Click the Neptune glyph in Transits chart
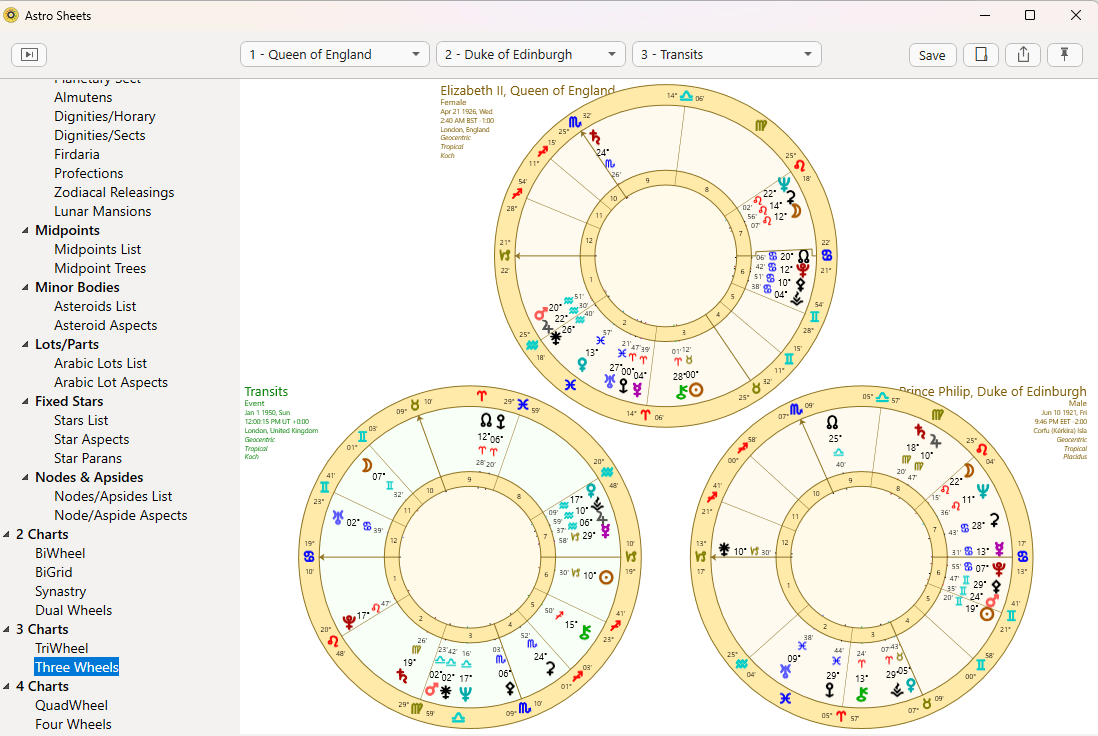Image resolution: width=1098 pixels, height=736 pixels. tap(465, 693)
